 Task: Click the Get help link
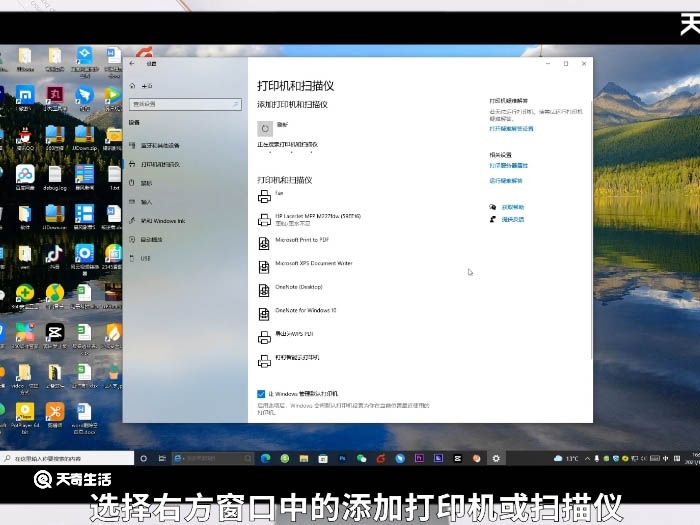513,207
